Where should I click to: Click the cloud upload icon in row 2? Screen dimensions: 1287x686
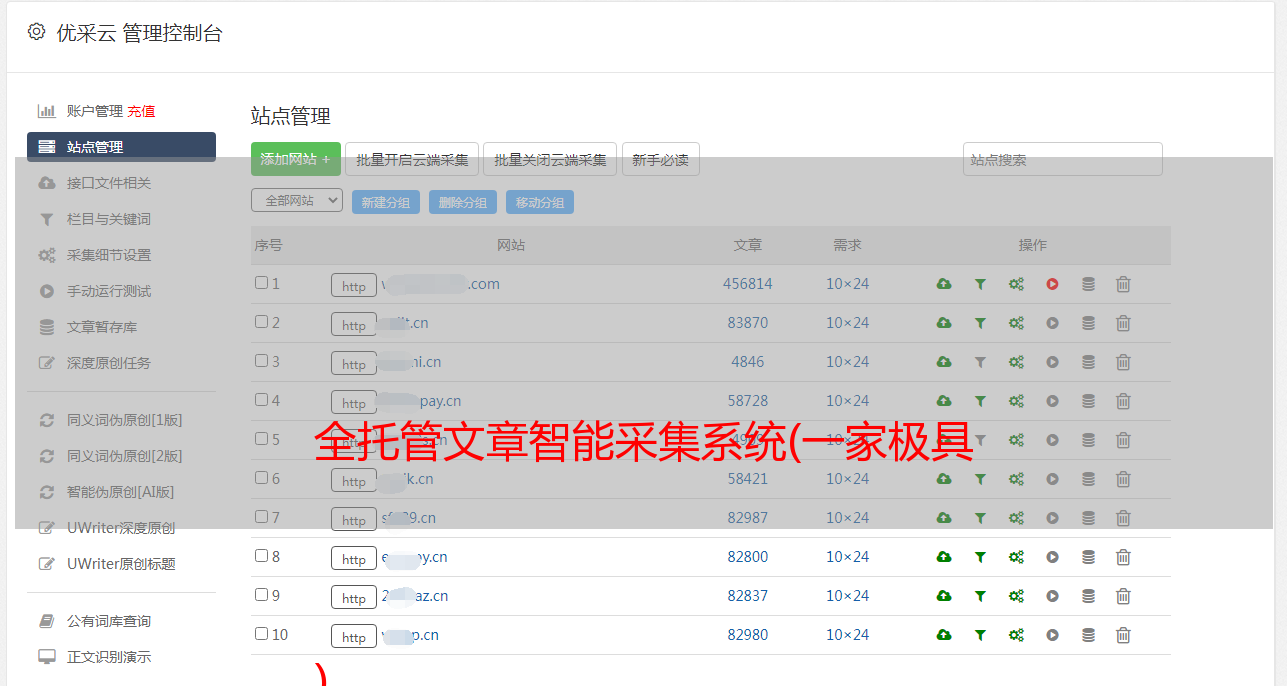[944, 323]
